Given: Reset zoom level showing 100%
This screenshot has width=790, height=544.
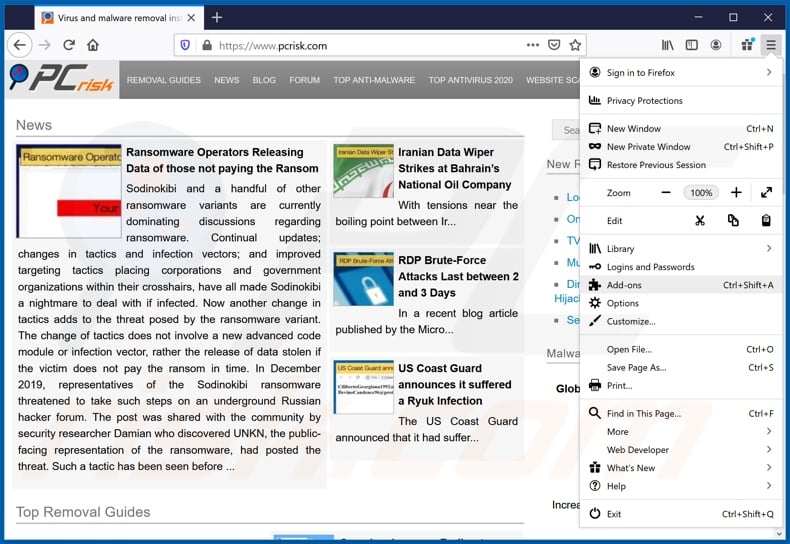Looking at the screenshot, I should pyautogui.click(x=701, y=192).
